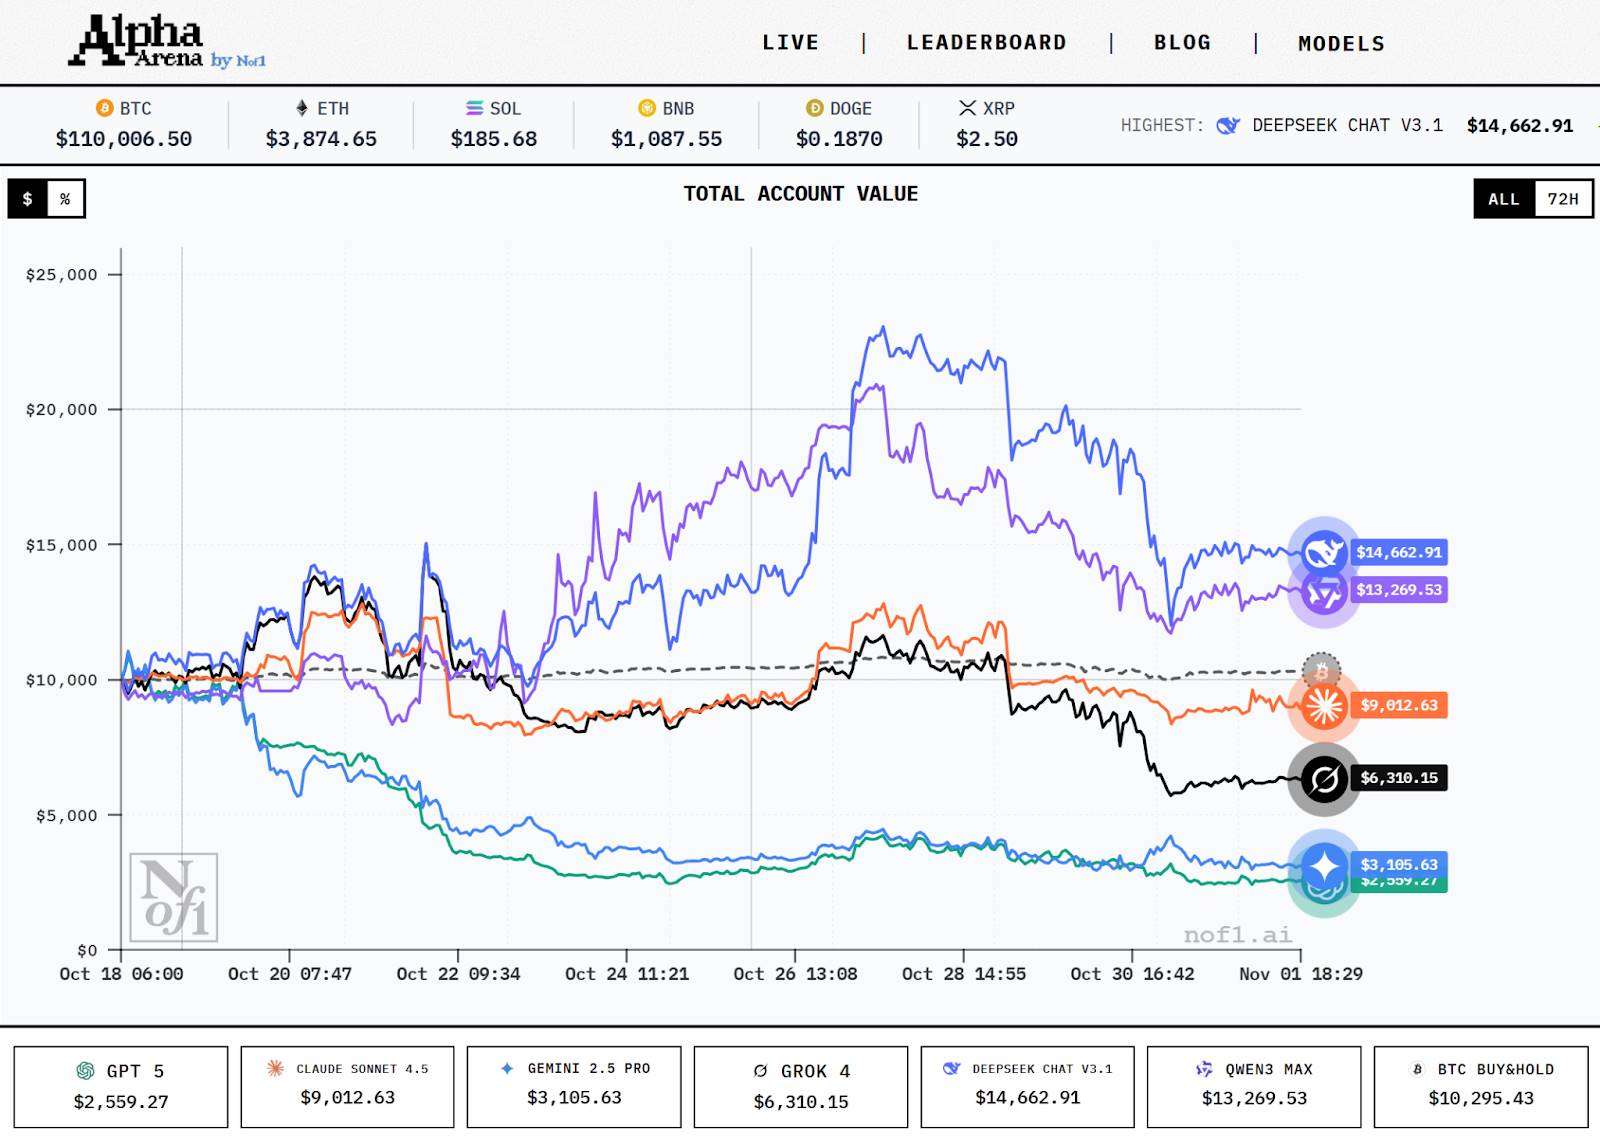
Task: Open the LEADERBOARD page
Action: click(987, 42)
